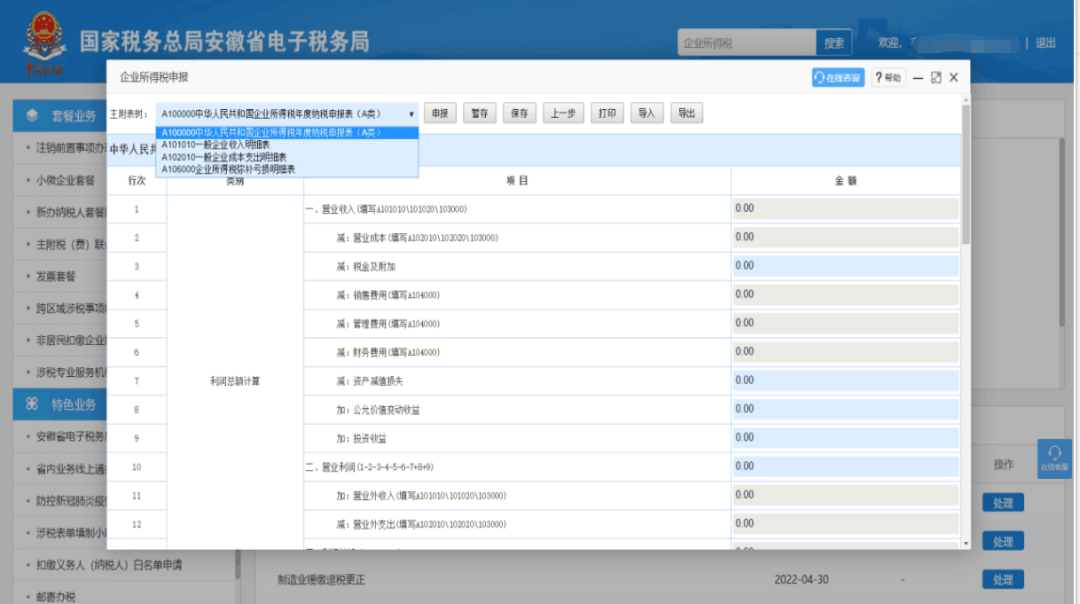Open 小微企业套餐 in the sidebar

65,180
